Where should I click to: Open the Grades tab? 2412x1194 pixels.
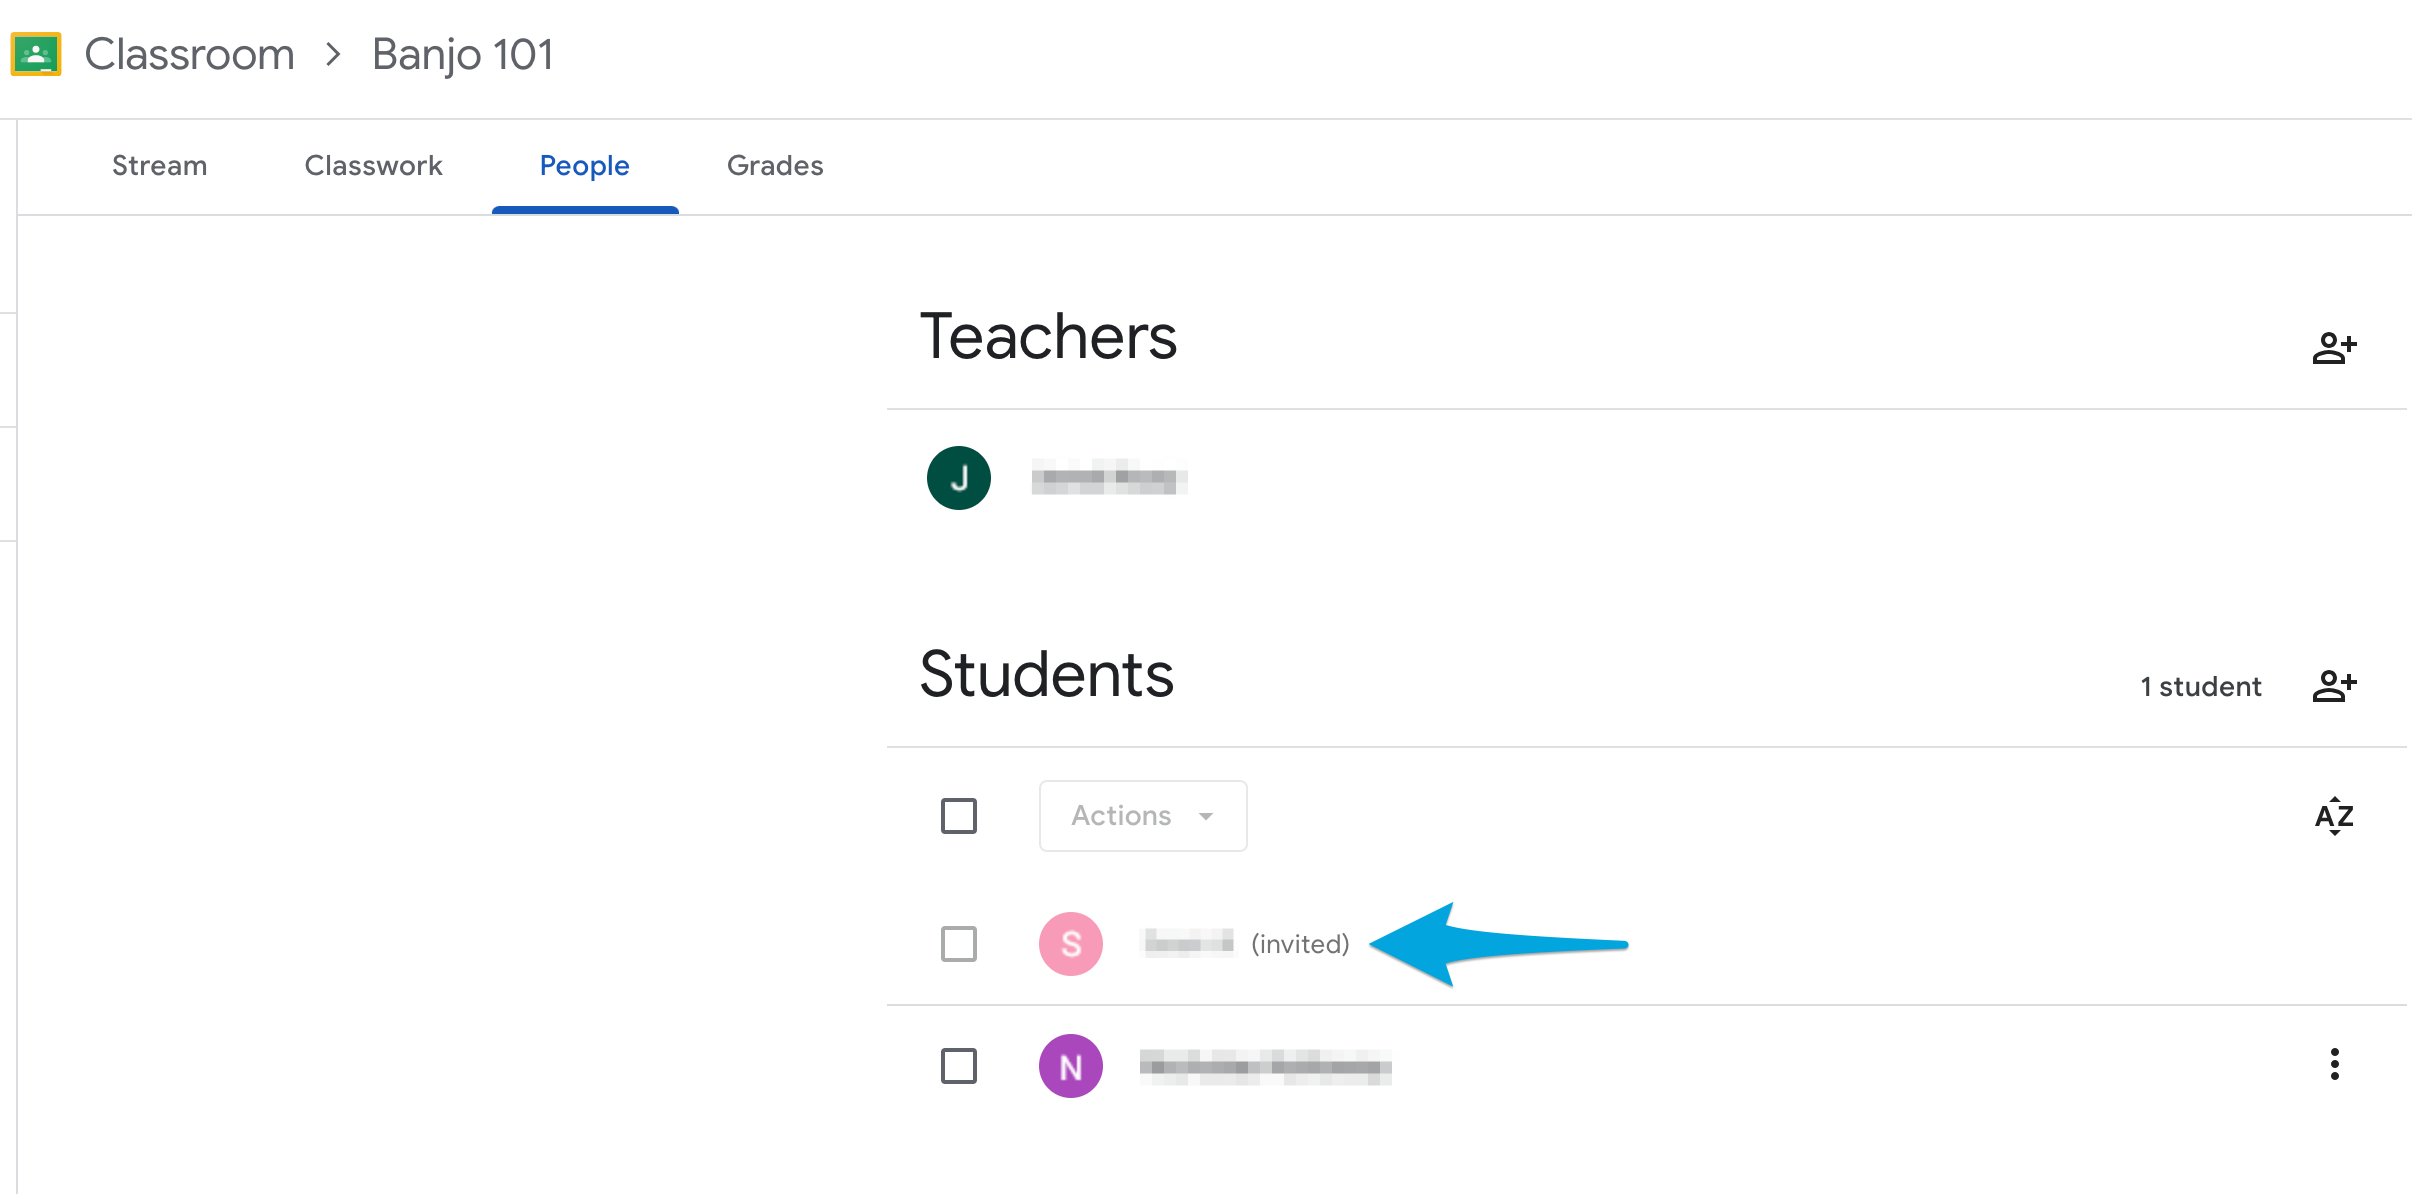tap(775, 165)
